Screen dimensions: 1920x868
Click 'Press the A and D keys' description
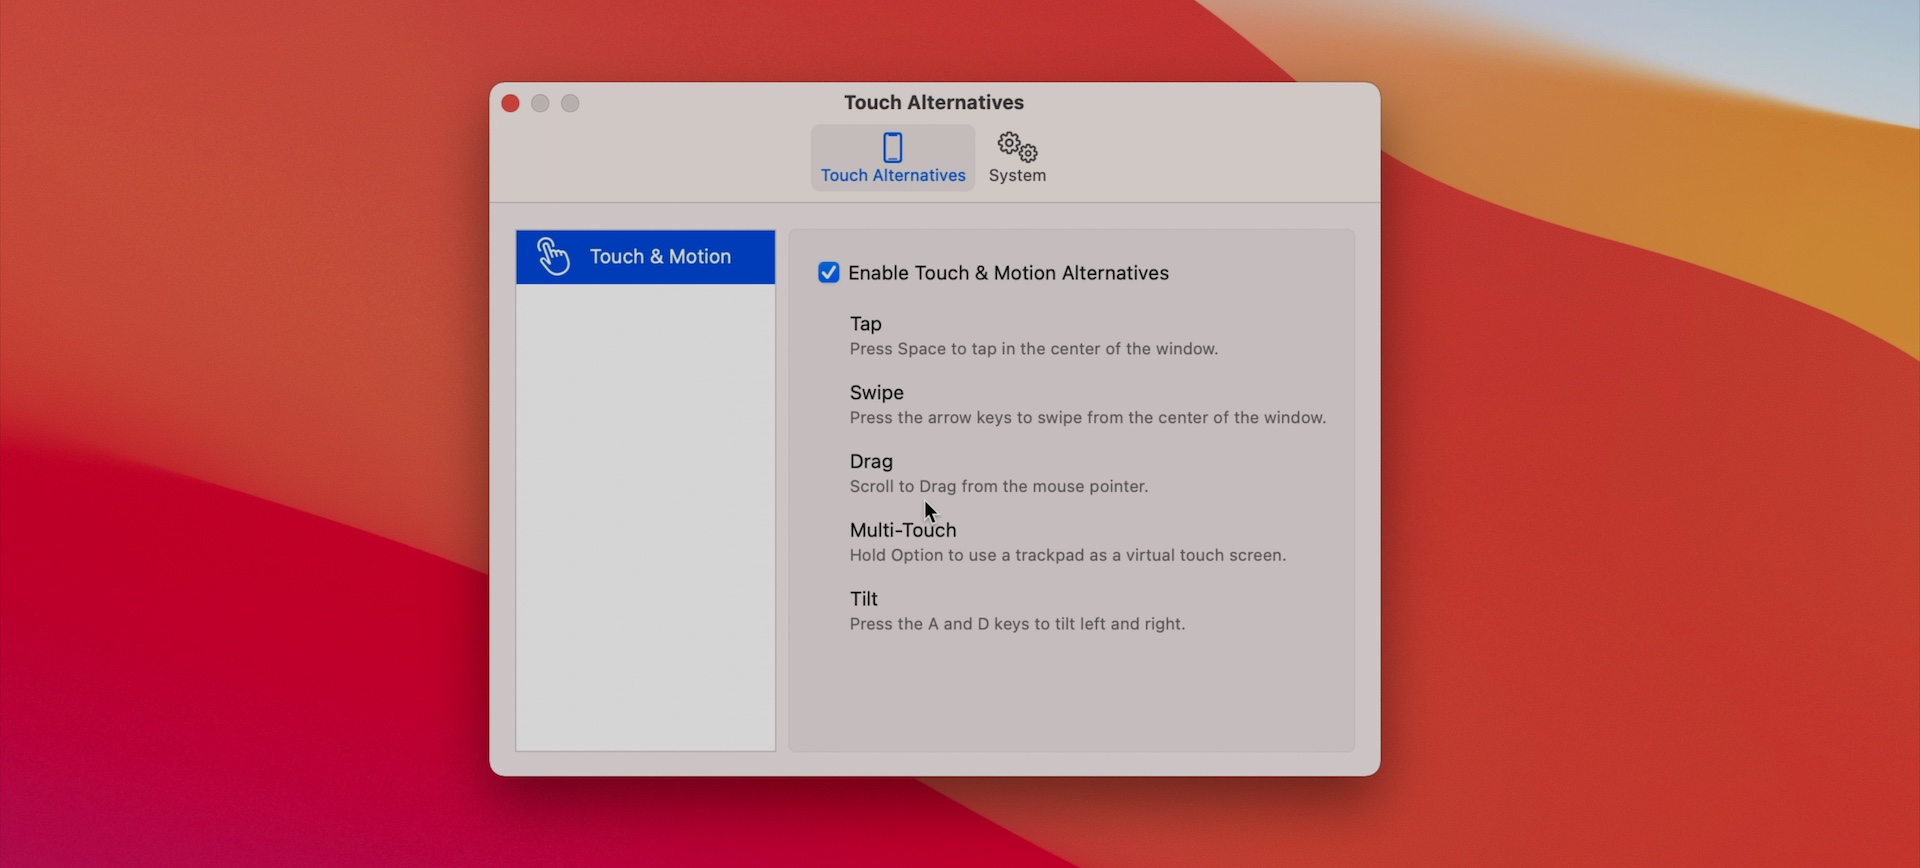tap(1017, 624)
